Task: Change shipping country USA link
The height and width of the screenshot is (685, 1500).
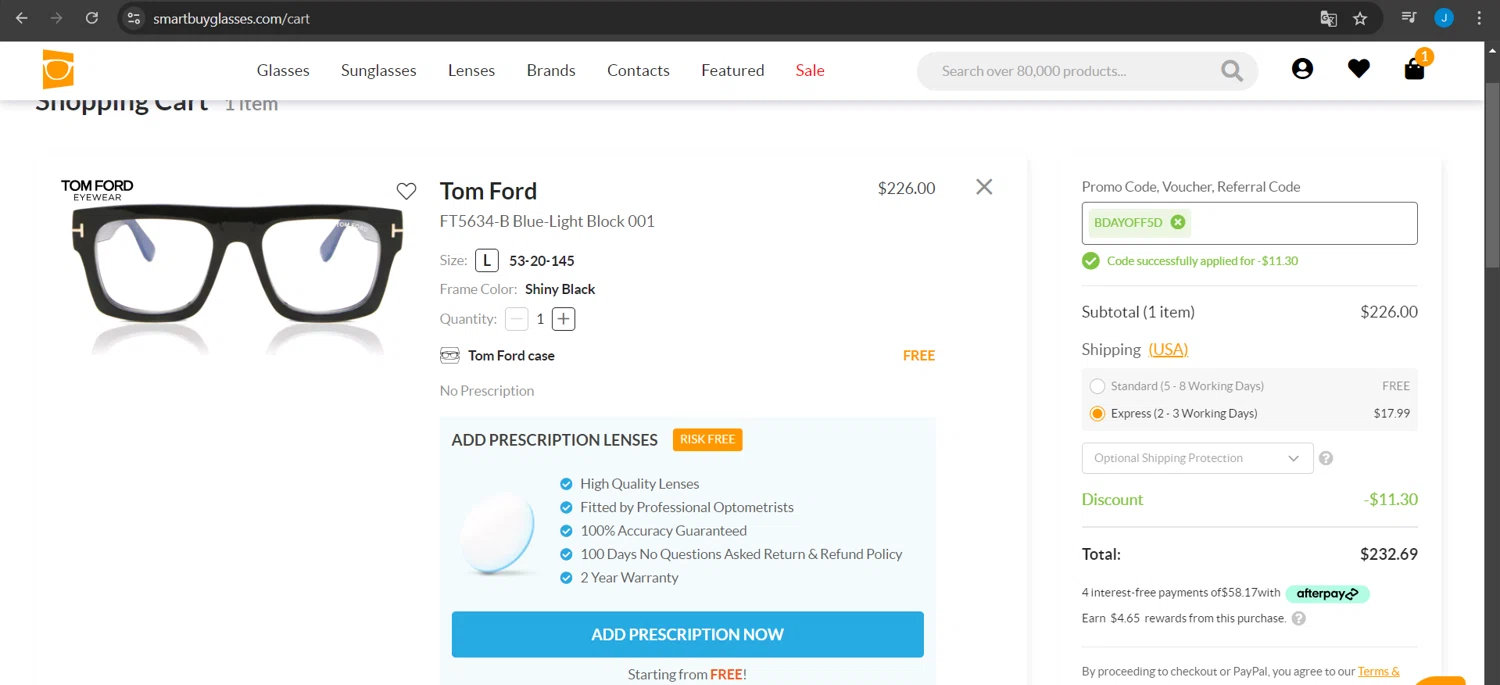Action: [x=1168, y=349]
